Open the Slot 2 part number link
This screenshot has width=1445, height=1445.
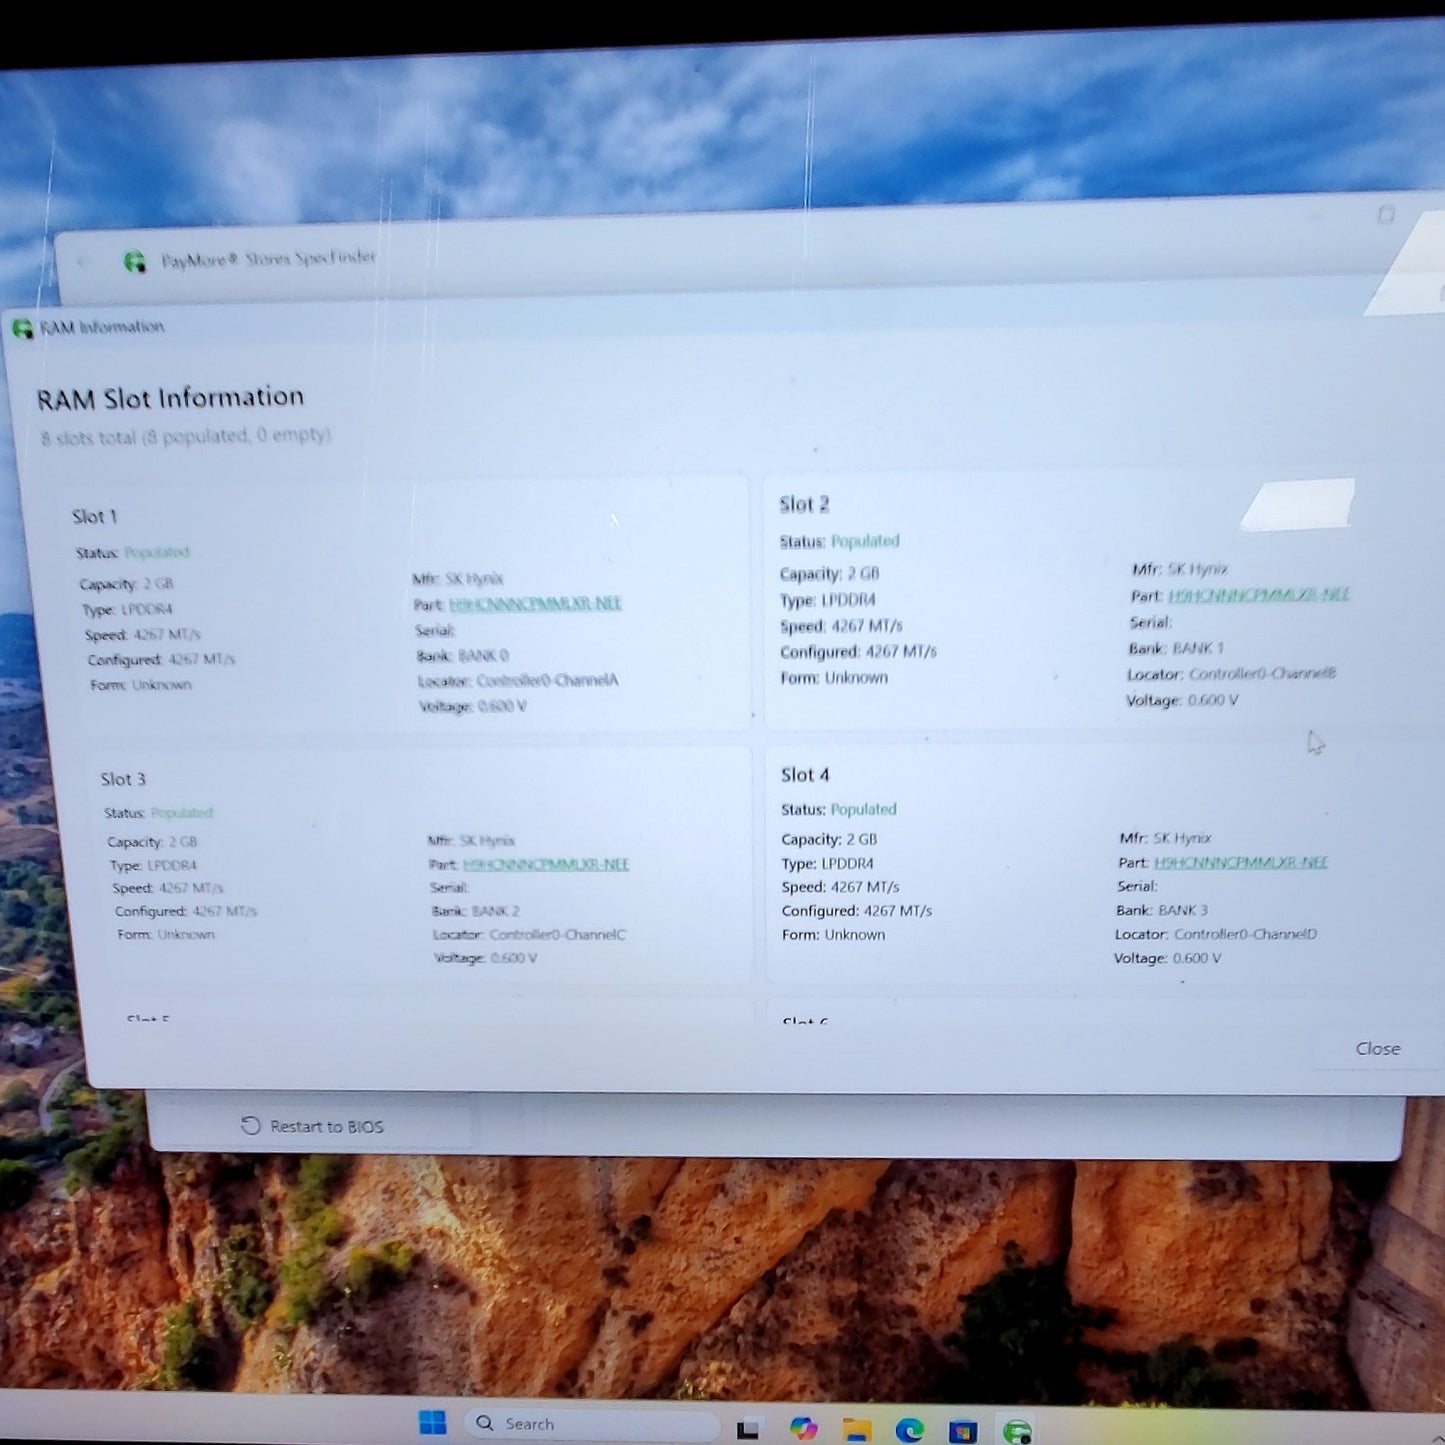(1258, 595)
